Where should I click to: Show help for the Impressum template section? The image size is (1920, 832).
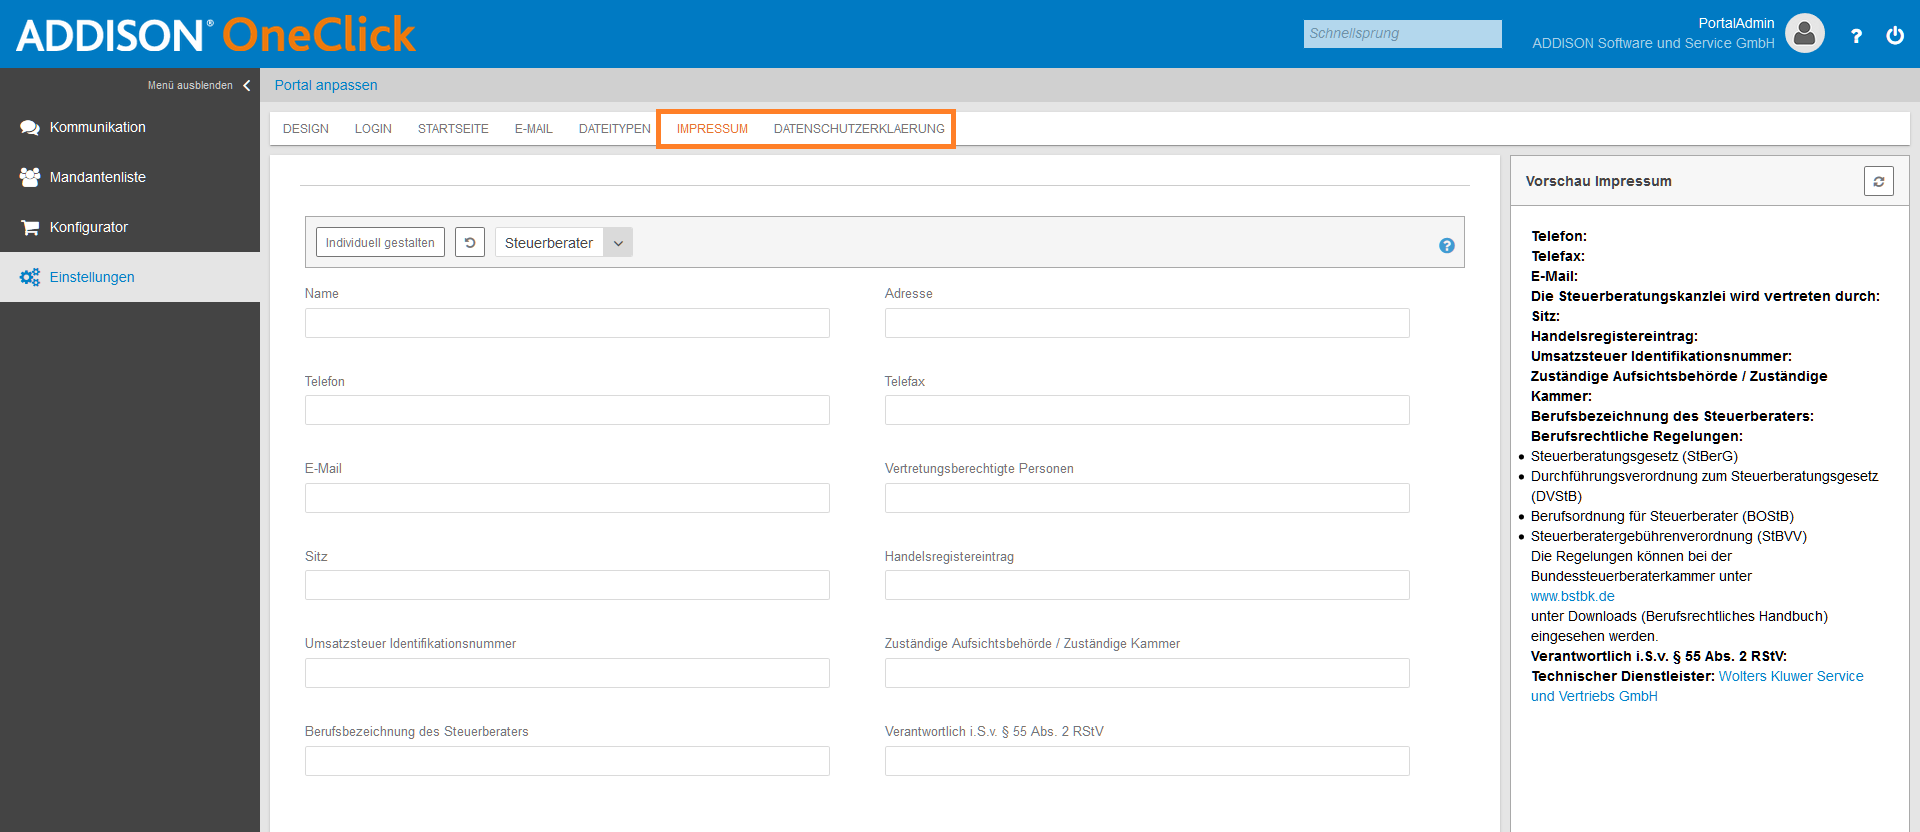pyautogui.click(x=1446, y=246)
